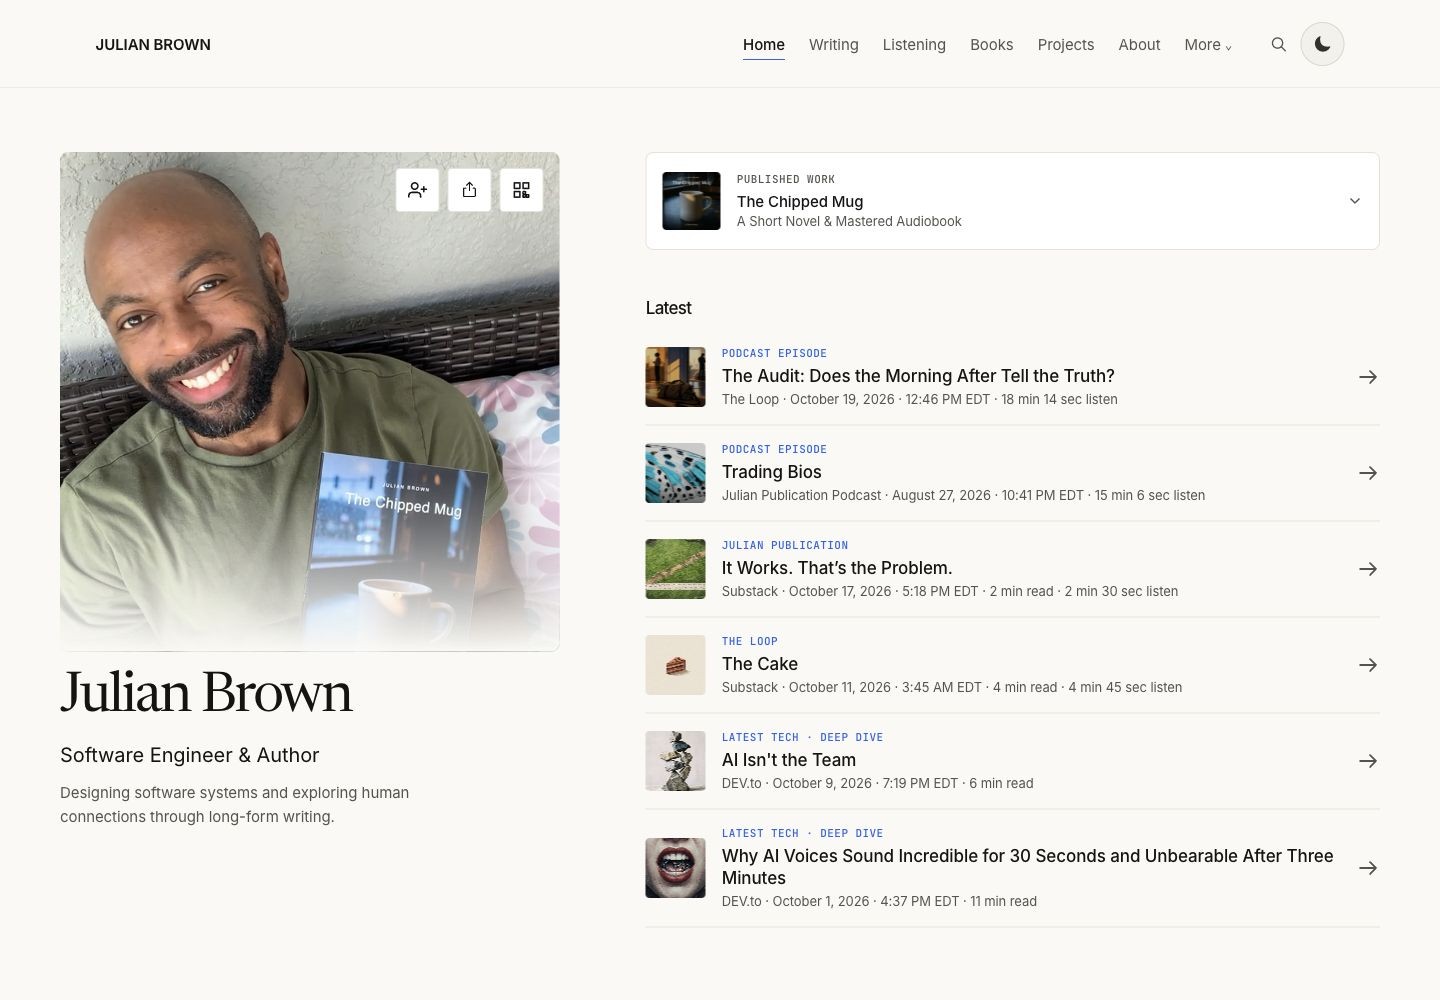This screenshot has height=1000, width=1440.
Task: Go to the Home tab
Action: coord(764,45)
